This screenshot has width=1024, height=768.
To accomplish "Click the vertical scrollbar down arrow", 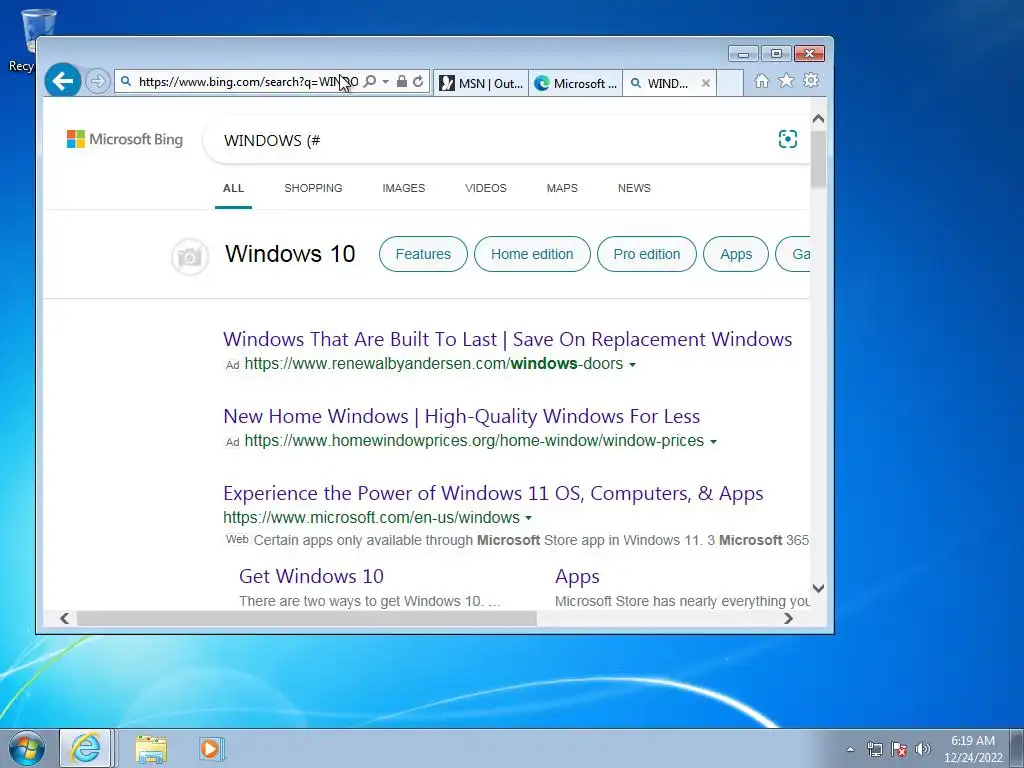I will point(818,588).
